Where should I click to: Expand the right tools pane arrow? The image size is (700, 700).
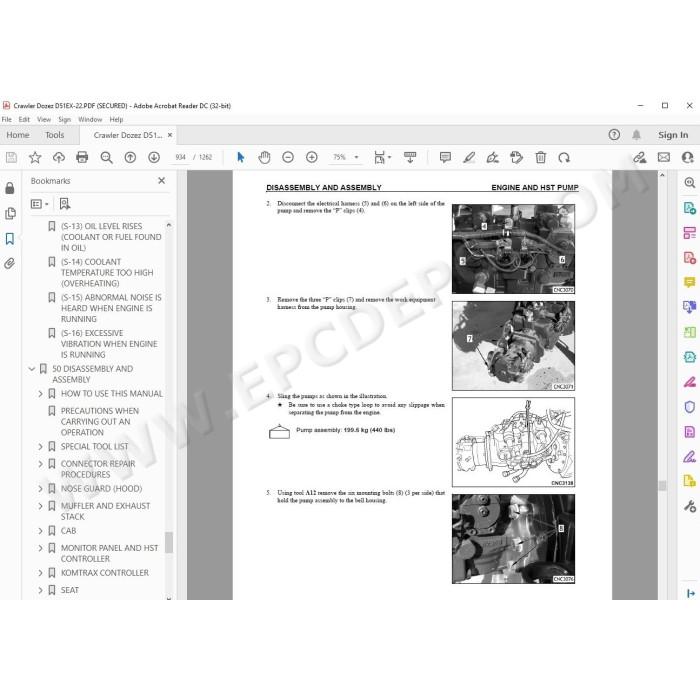tap(690, 593)
